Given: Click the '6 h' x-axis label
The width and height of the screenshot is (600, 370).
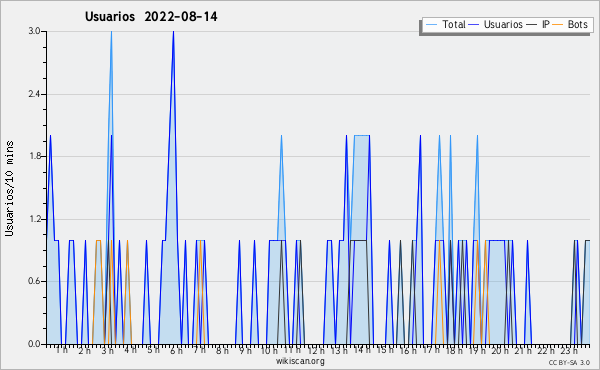Looking at the screenshot, I should (x=176, y=350).
